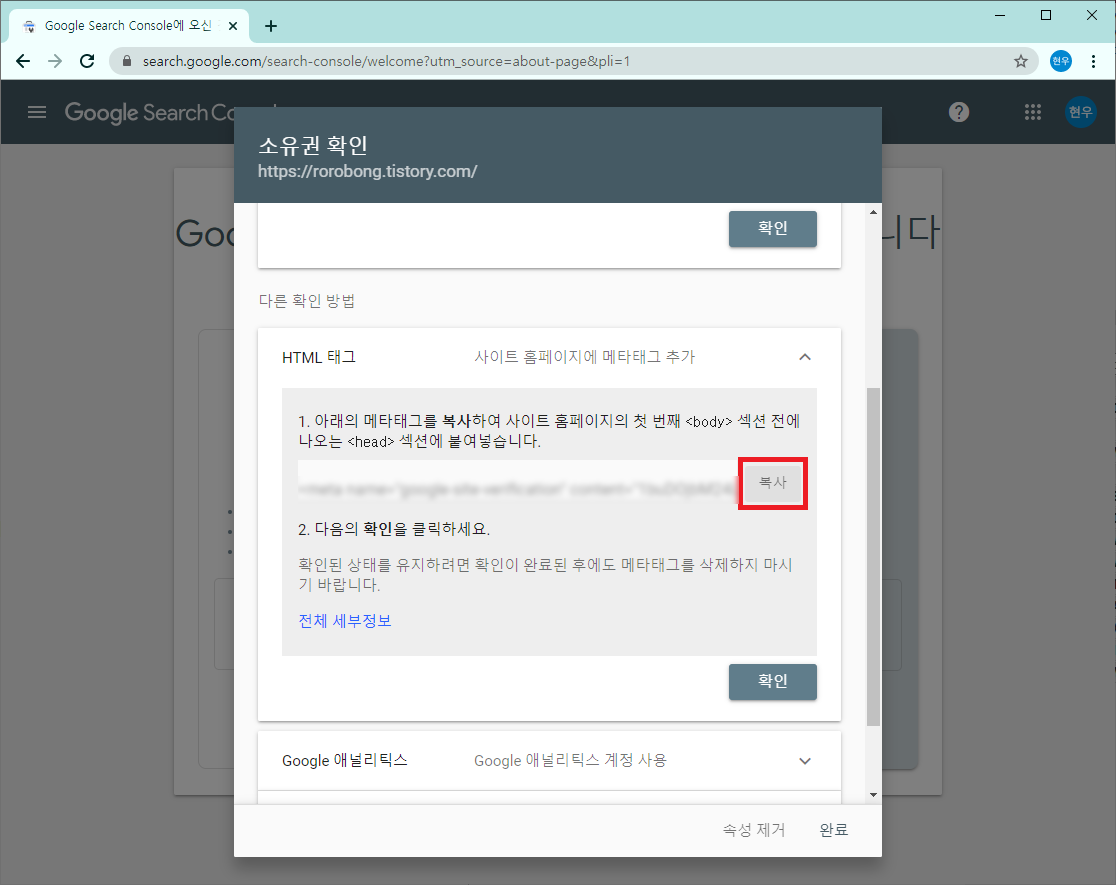Screen dimensions: 1116x885
Task: Click the 확인 button in the top card
Action: click(x=772, y=229)
